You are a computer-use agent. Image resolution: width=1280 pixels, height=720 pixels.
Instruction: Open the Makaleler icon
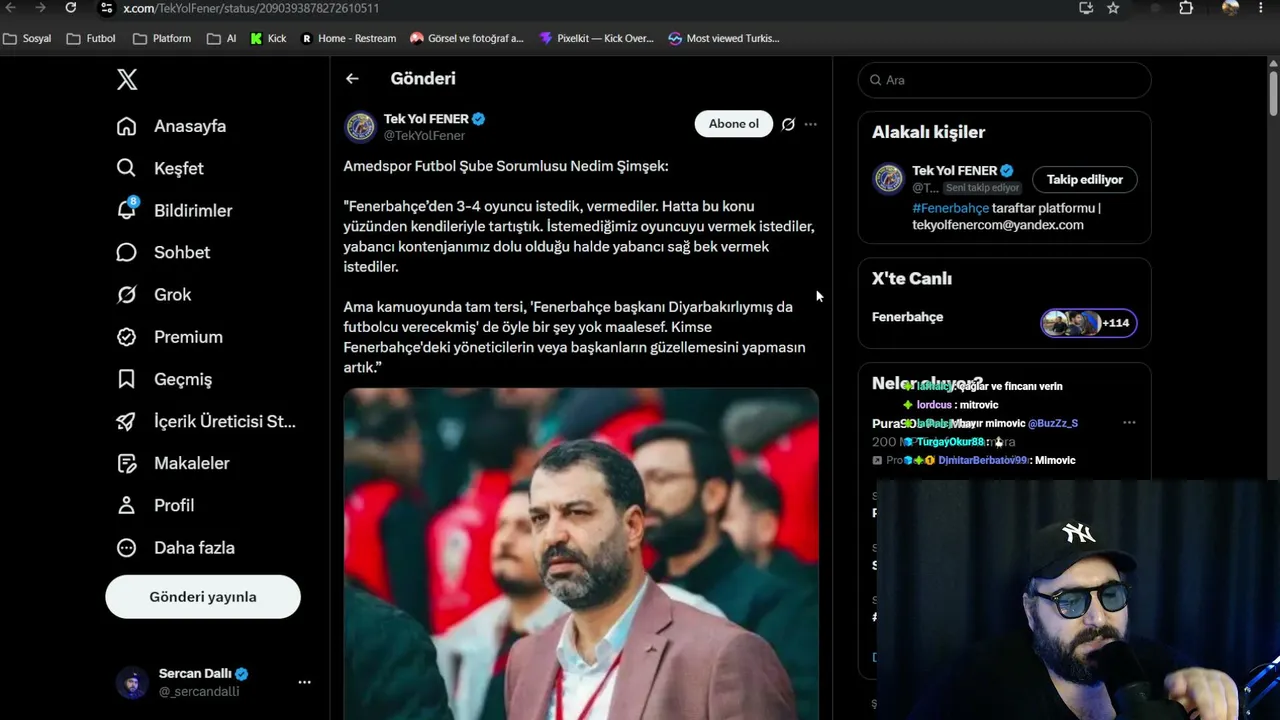click(126, 463)
